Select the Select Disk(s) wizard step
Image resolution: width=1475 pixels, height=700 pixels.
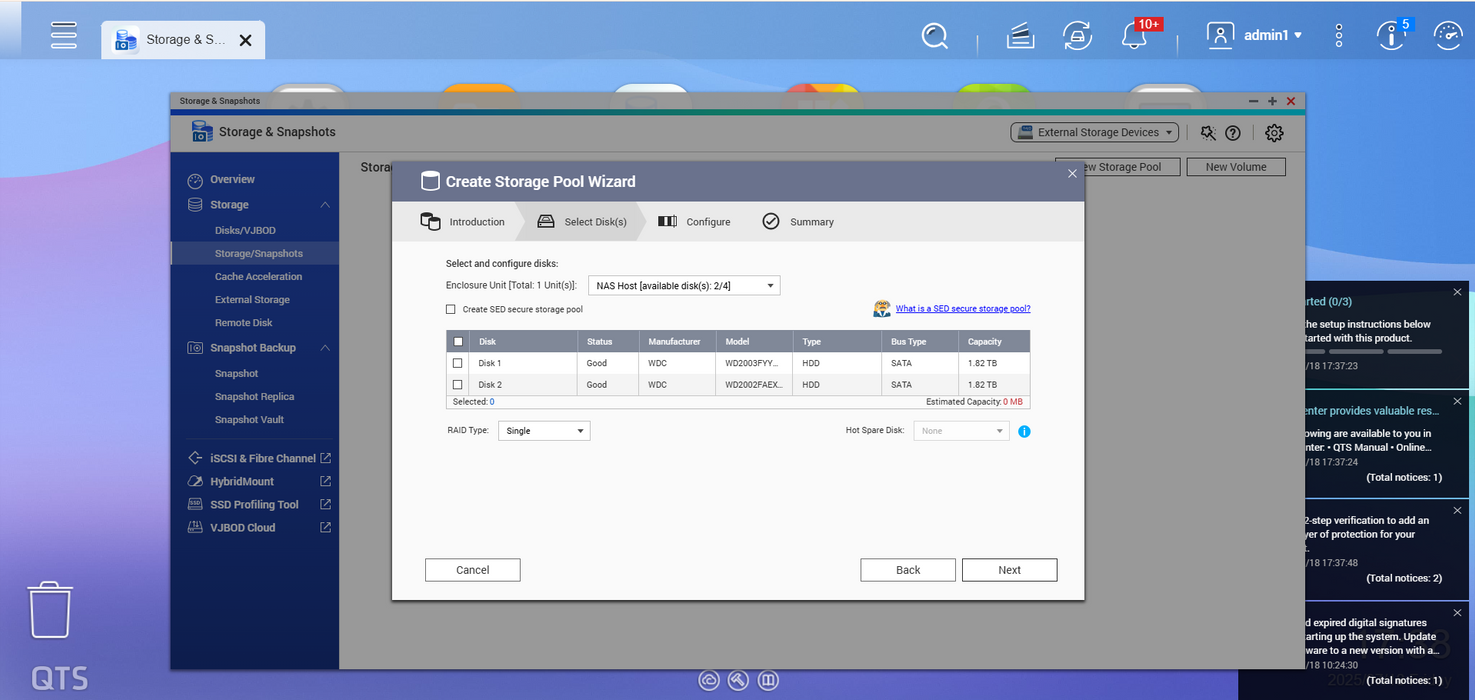click(x=583, y=222)
